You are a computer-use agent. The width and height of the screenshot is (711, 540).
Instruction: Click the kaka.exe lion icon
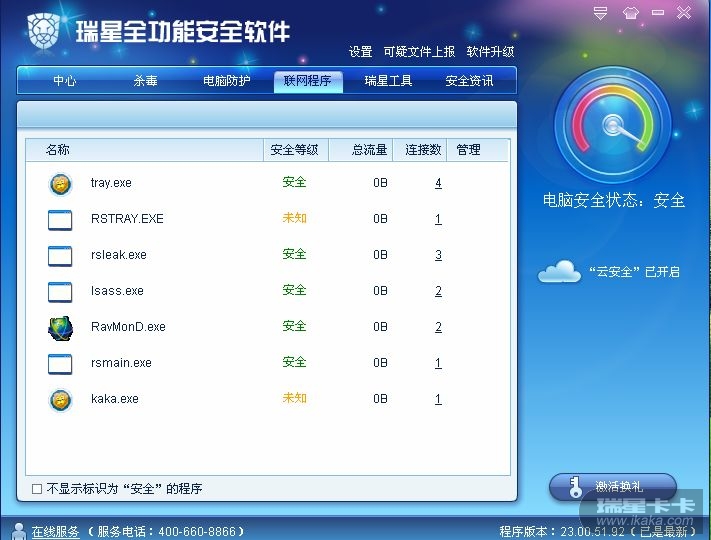tap(60, 400)
